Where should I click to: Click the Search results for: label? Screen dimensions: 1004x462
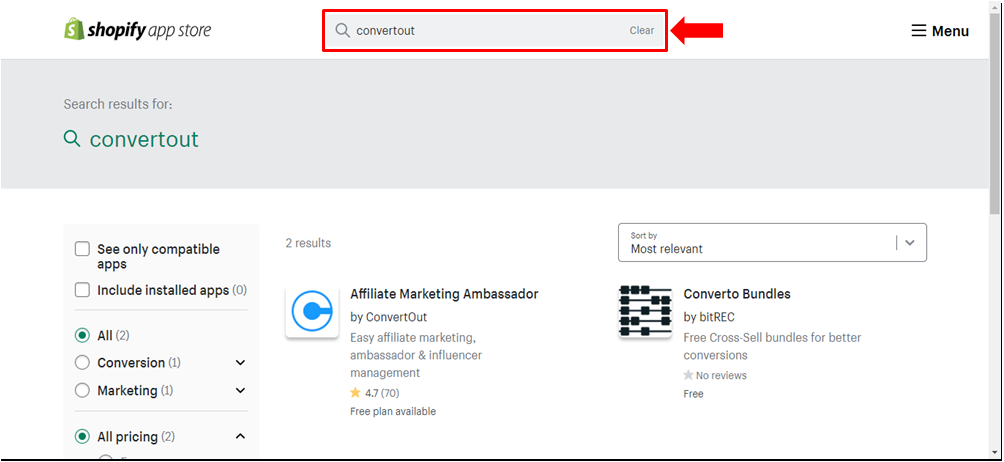tap(118, 104)
